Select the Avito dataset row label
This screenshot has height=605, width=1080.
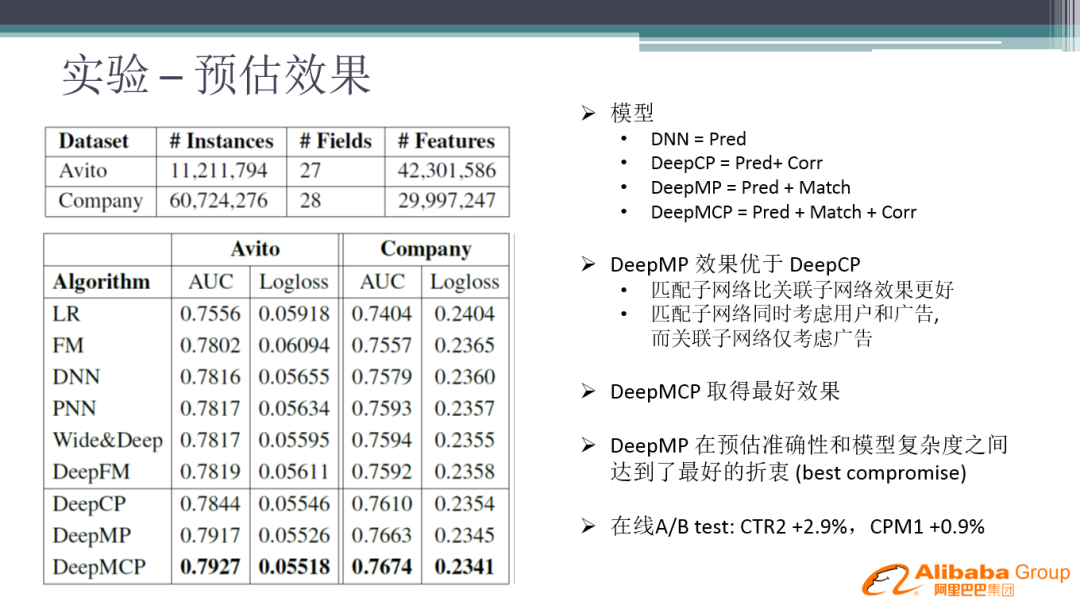click(x=82, y=170)
